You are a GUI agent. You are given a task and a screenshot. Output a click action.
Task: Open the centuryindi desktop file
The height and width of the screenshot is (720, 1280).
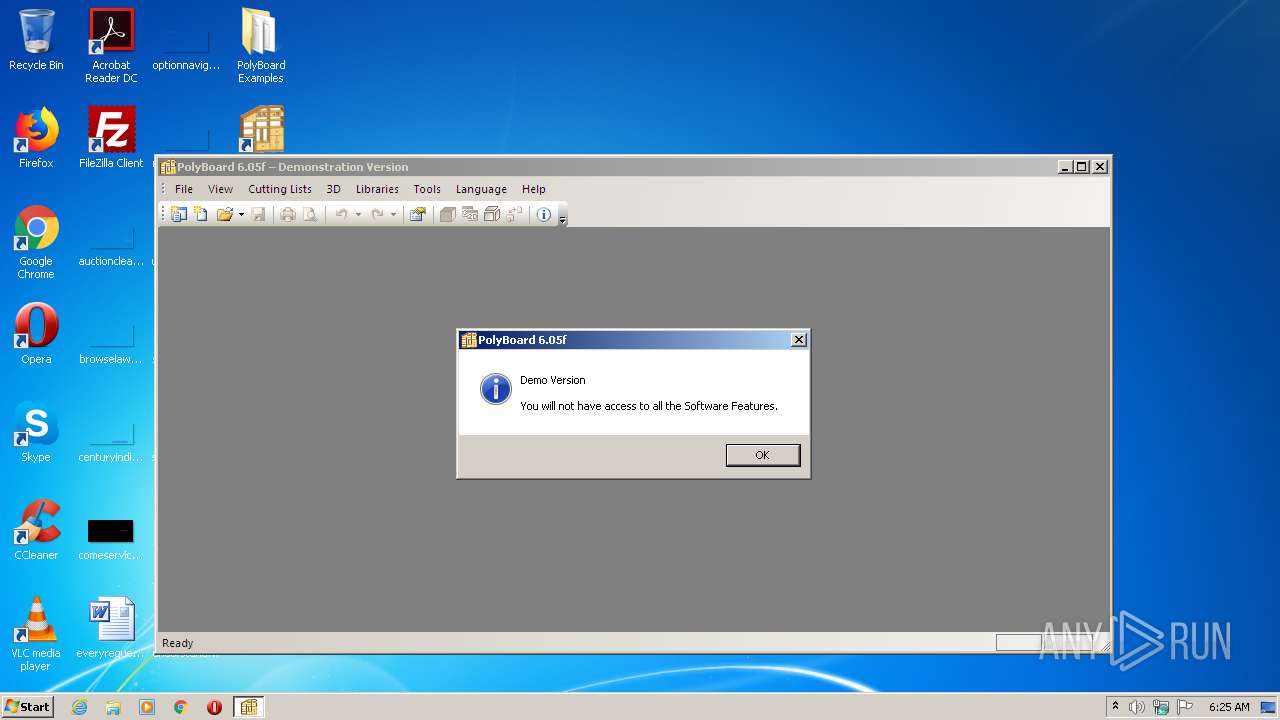tap(111, 439)
